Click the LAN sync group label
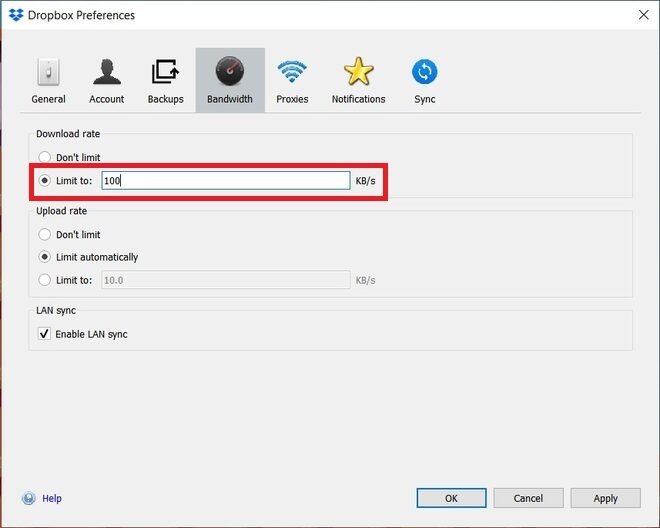 (x=56, y=310)
